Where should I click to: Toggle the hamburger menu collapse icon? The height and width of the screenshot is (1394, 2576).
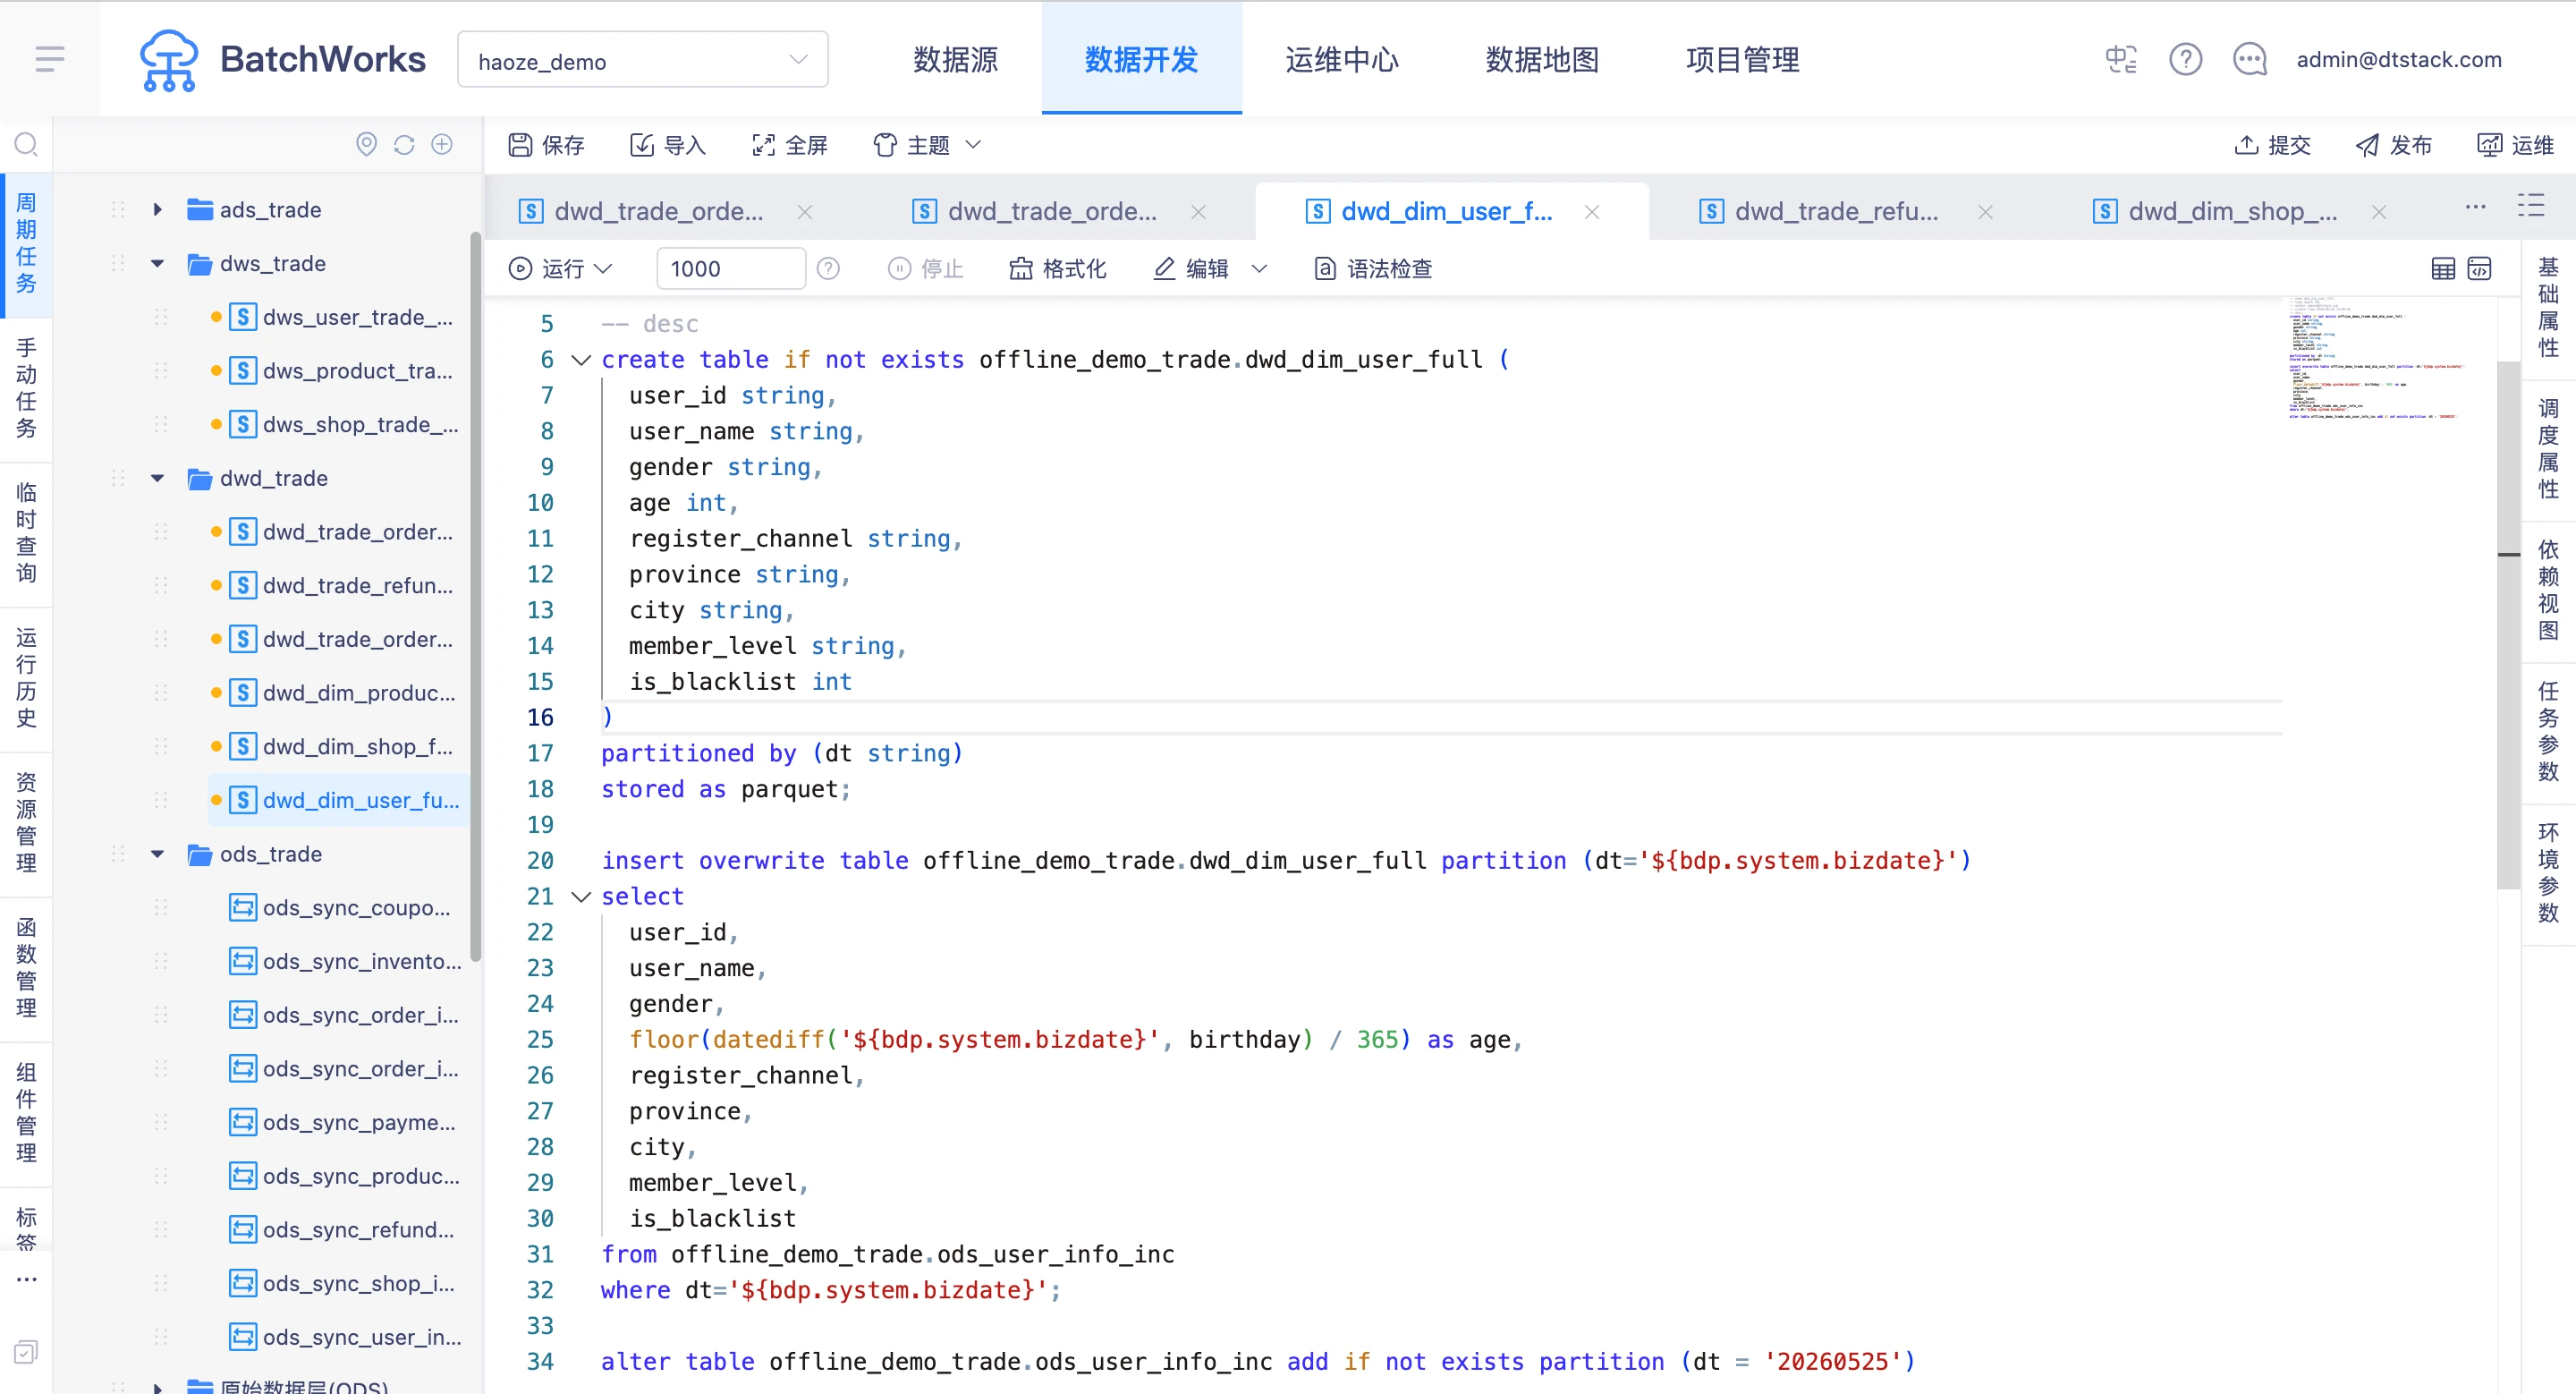click(50, 59)
